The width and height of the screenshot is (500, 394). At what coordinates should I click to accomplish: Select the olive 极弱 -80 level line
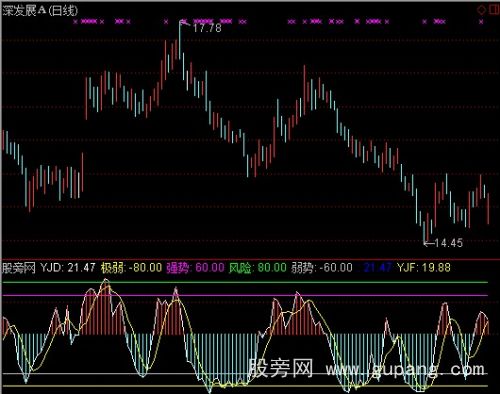[x=245, y=386]
